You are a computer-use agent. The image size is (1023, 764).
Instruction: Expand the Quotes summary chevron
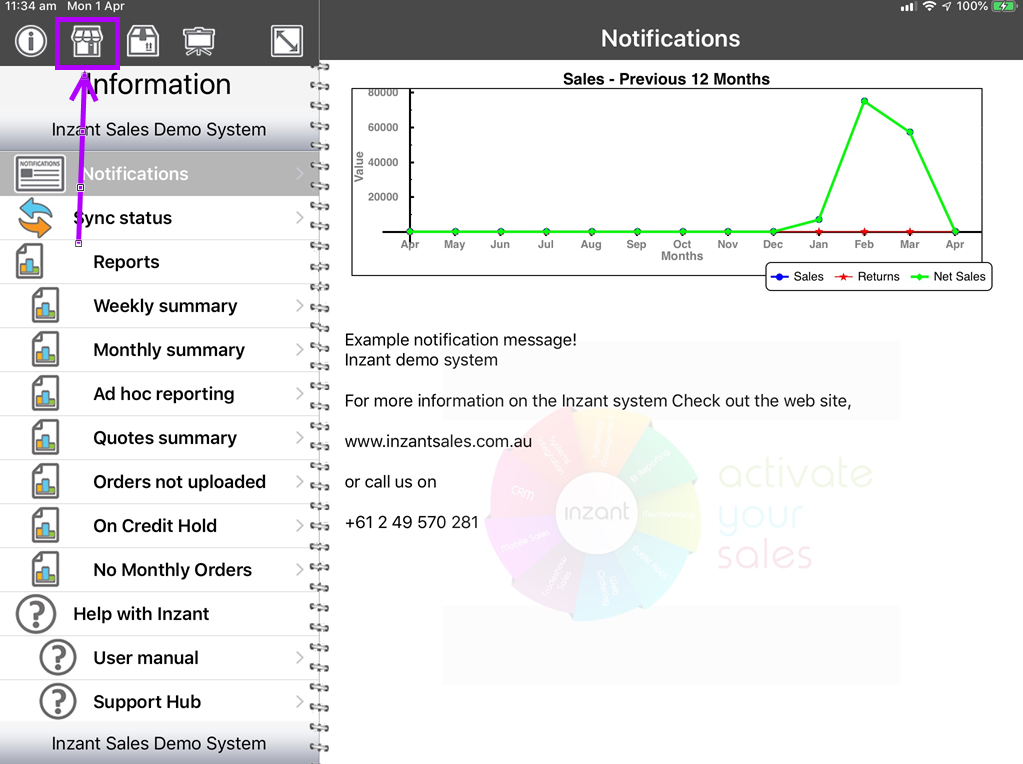299,437
